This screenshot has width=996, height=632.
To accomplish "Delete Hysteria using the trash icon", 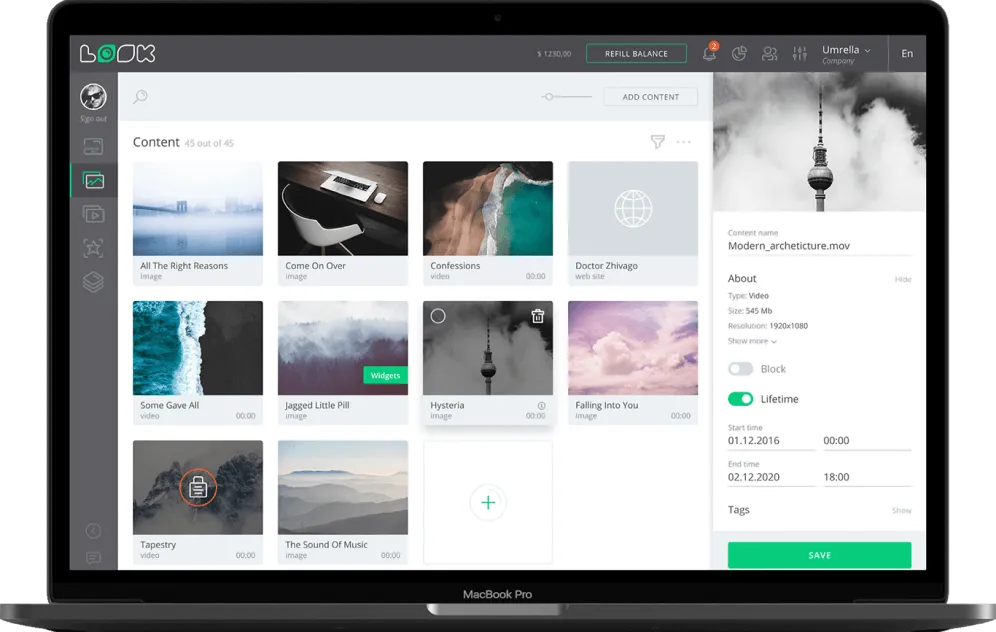I will click(537, 316).
